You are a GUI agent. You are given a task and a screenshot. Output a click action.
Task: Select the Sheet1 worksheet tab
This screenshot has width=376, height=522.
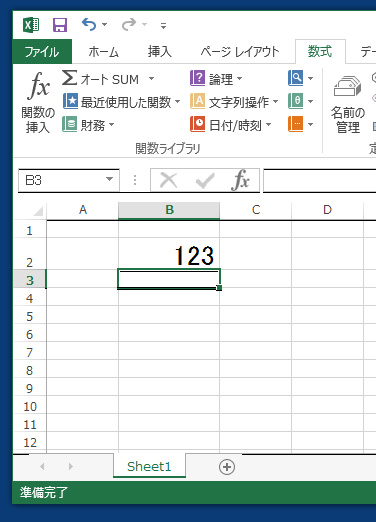click(149, 466)
